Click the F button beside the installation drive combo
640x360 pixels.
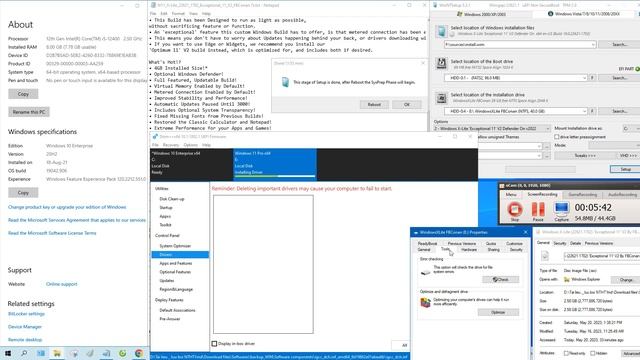coord(592,111)
